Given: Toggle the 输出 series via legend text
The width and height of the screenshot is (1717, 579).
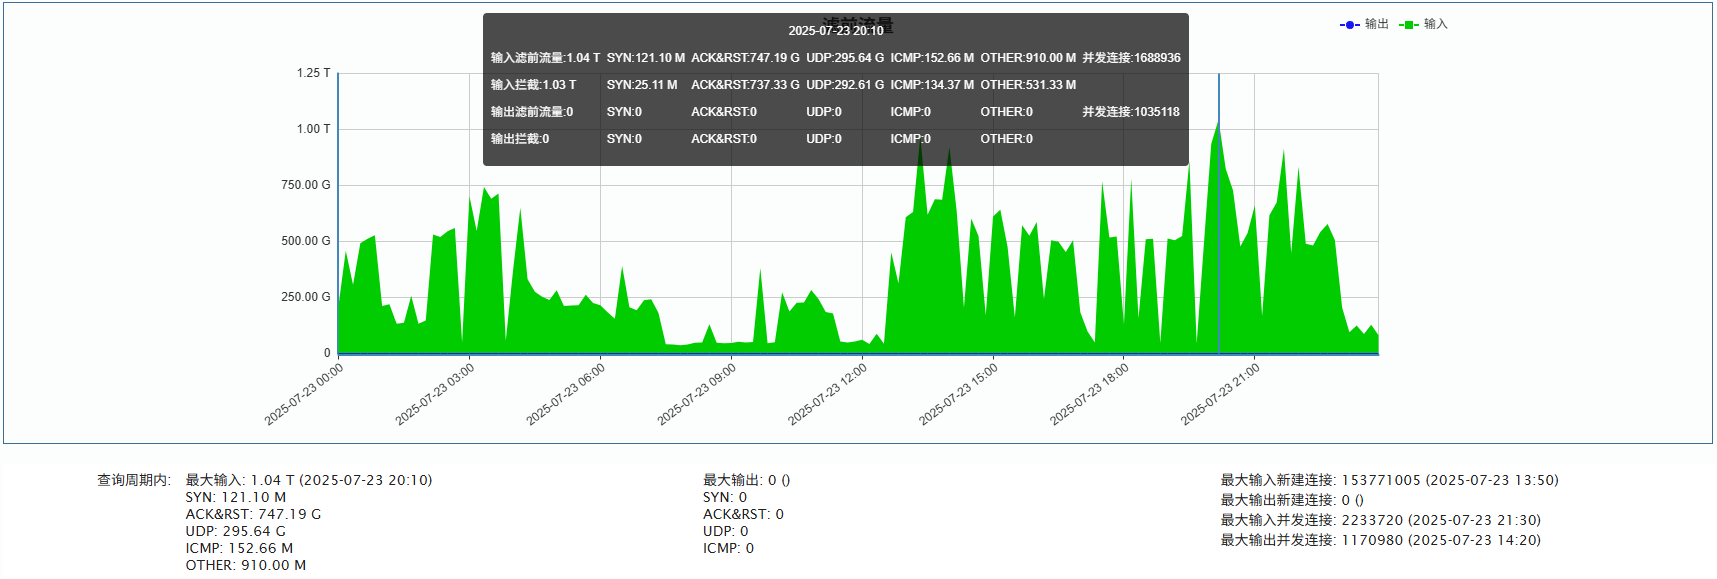Looking at the screenshot, I should pyautogui.click(x=1376, y=24).
